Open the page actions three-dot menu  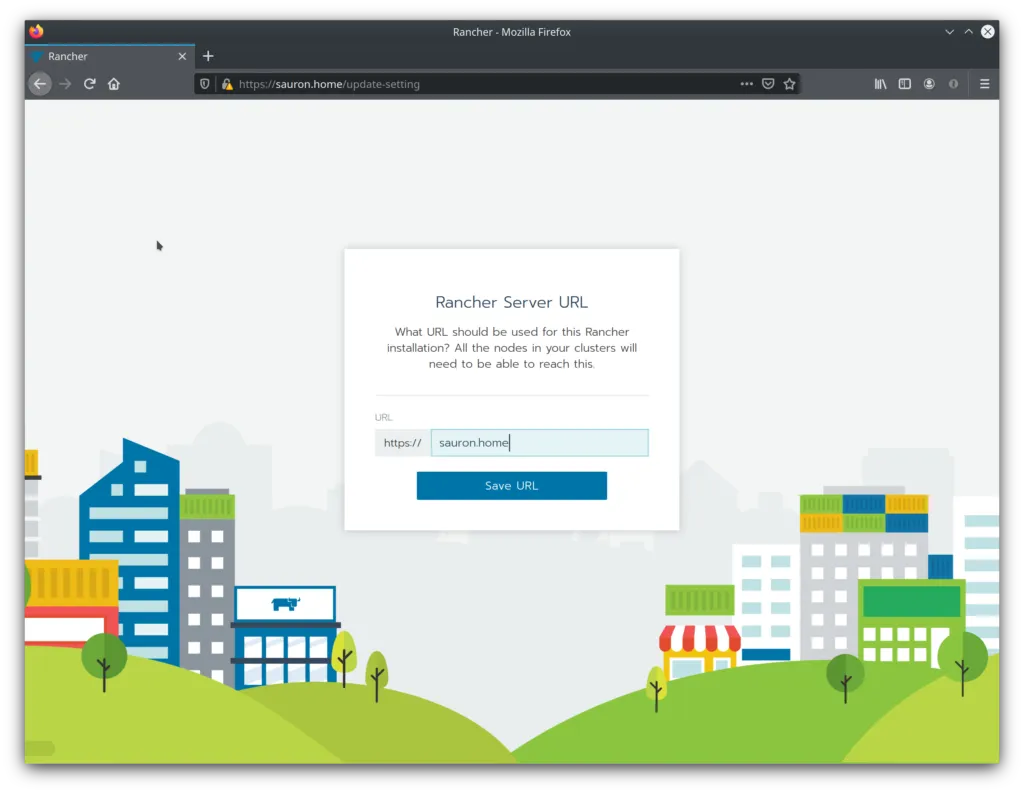(x=746, y=84)
